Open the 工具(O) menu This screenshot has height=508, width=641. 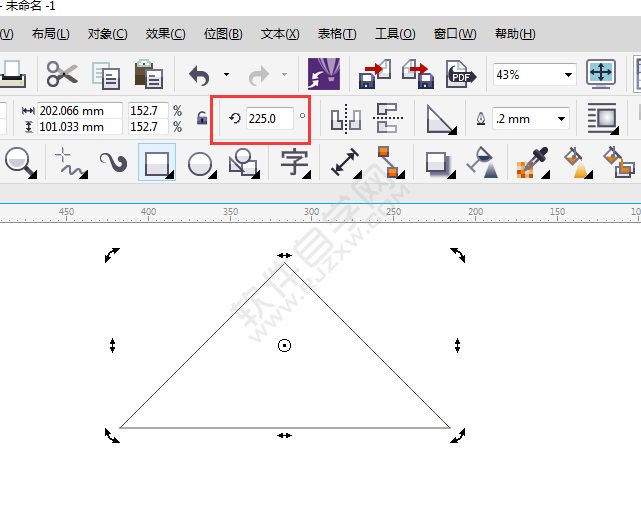pyautogui.click(x=395, y=34)
